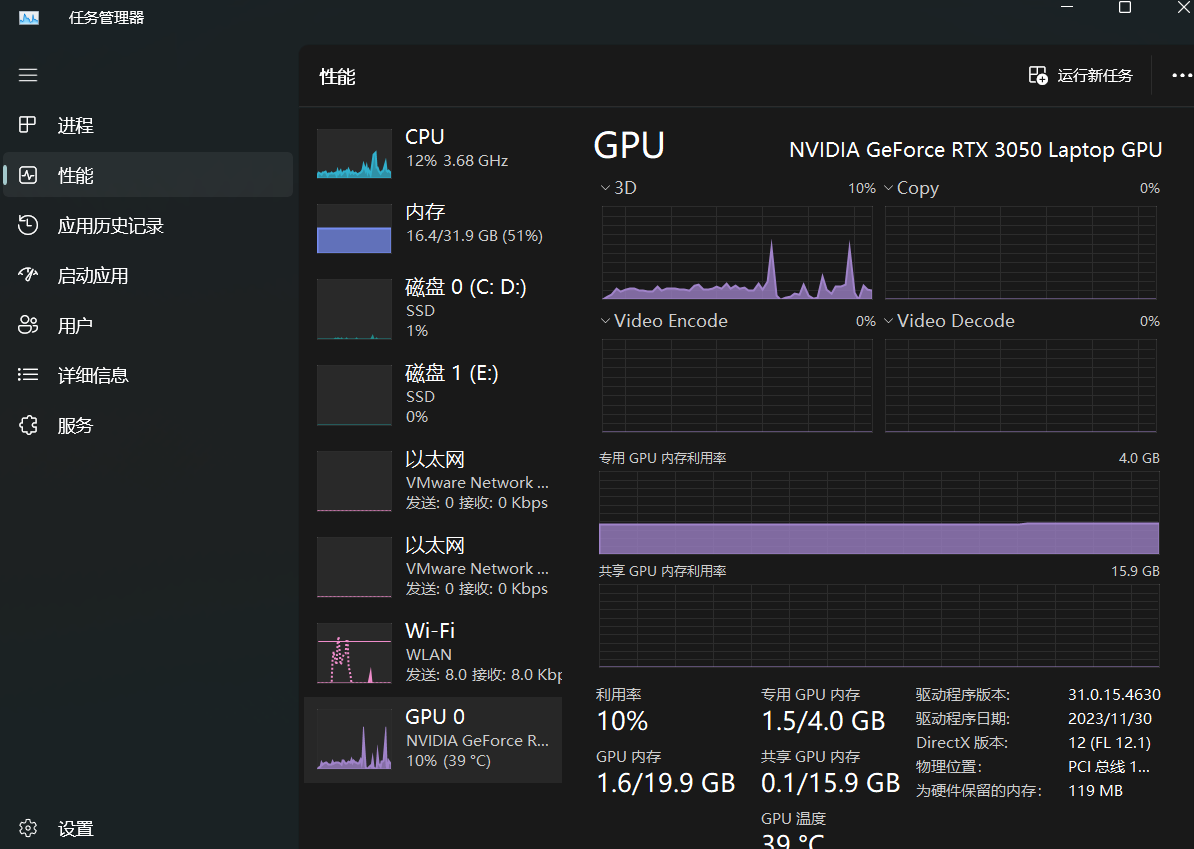Click the 物理位置 PCI 总线 value
Viewport: 1194px width, 849px height.
pyautogui.click(x=1109, y=767)
